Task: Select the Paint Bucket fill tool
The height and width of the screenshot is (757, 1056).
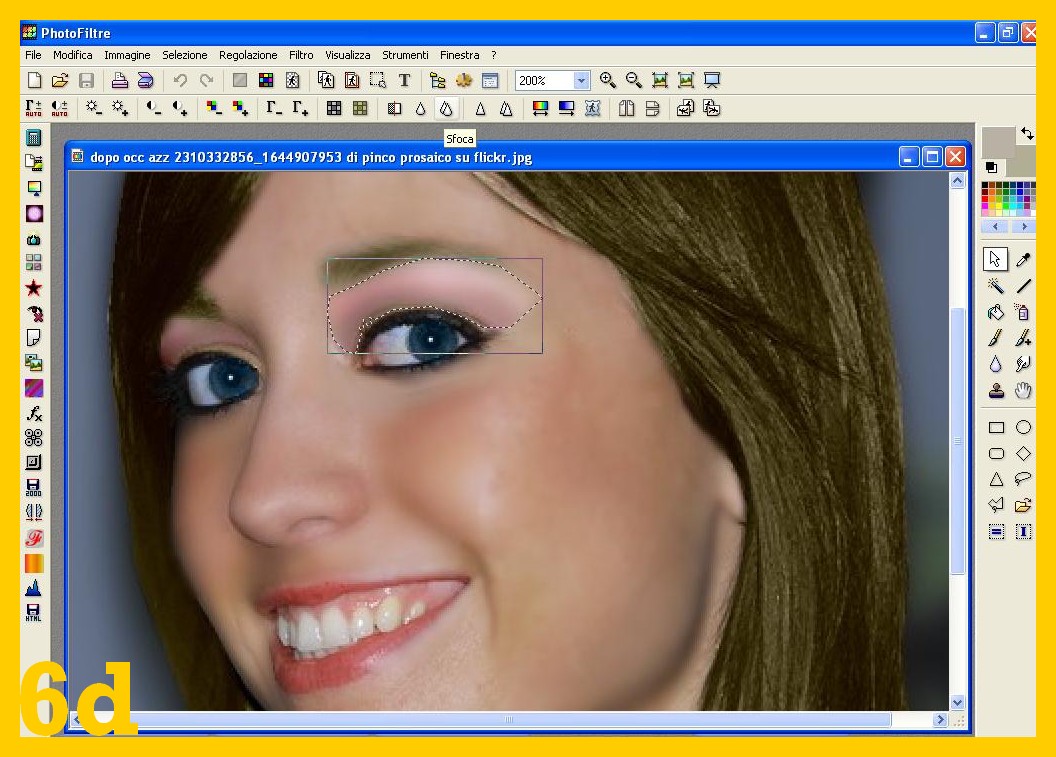Action: 996,313
